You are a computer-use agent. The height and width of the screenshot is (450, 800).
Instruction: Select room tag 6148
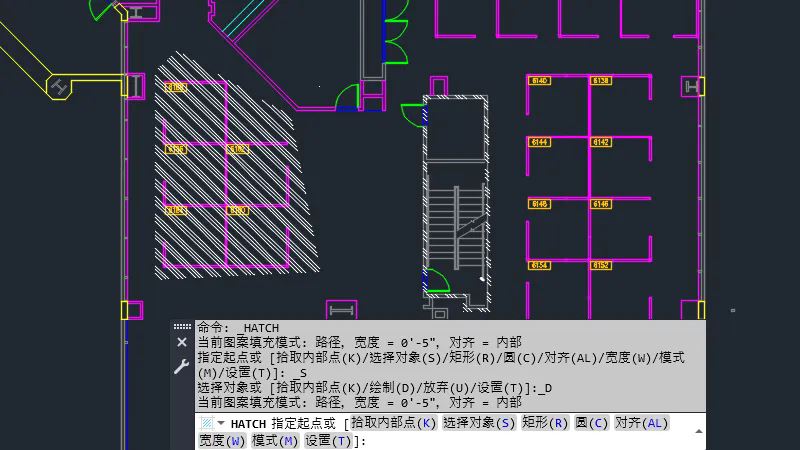539,204
